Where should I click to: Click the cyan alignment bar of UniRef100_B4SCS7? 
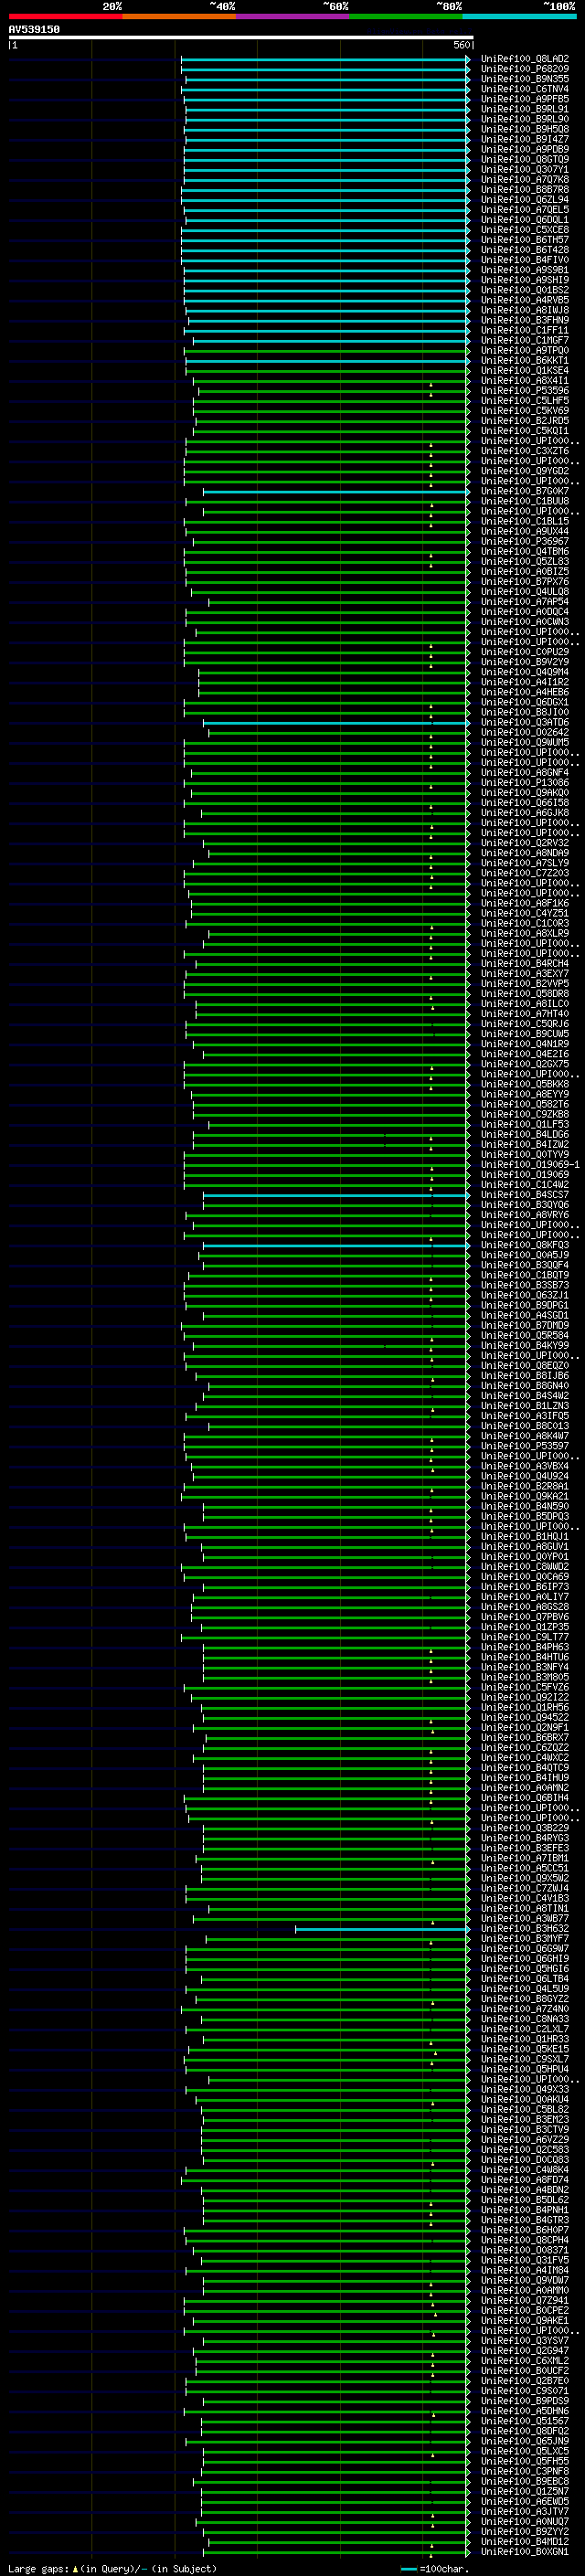click(336, 1195)
